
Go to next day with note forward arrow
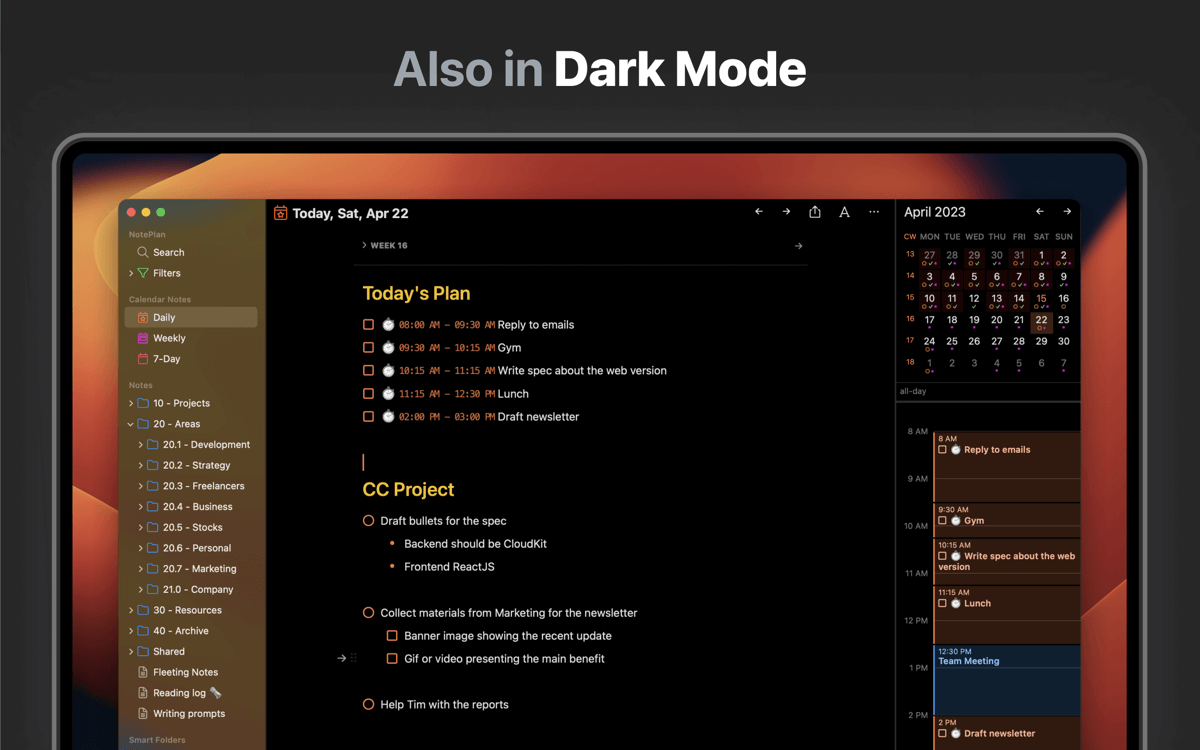click(x=786, y=212)
